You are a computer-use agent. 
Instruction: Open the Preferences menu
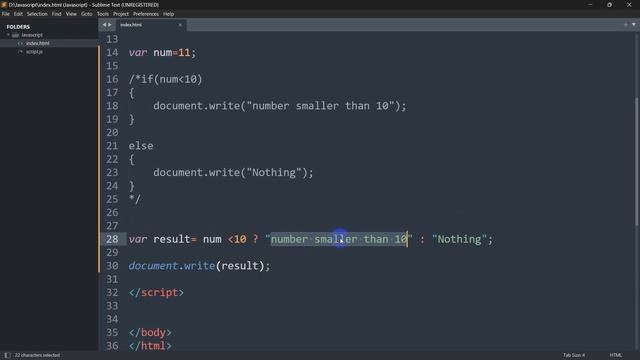click(x=146, y=14)
